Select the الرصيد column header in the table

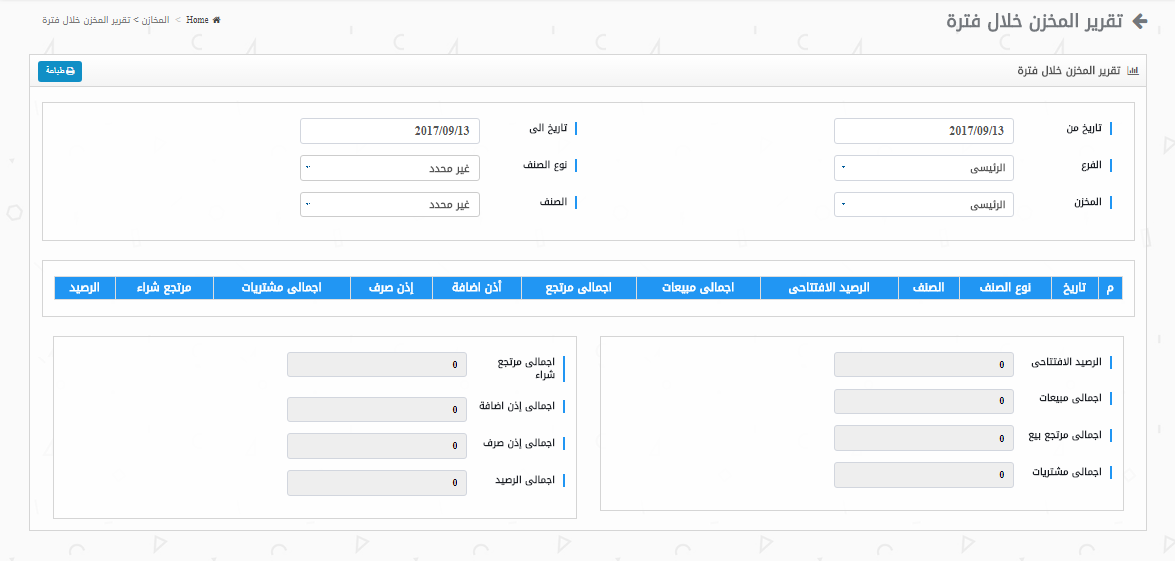(x=85, y=288)
